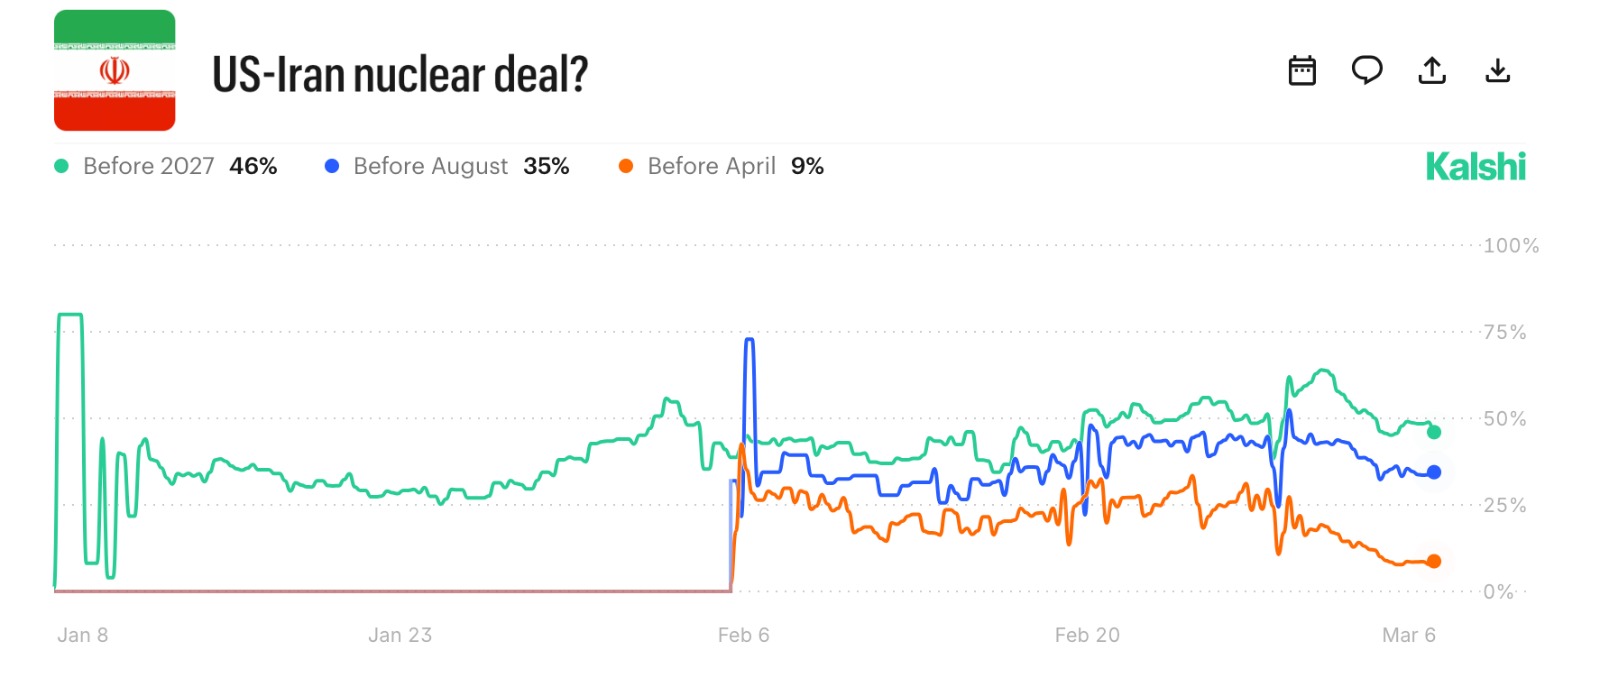Click the US-Iran nuclear deal? title

400,74
